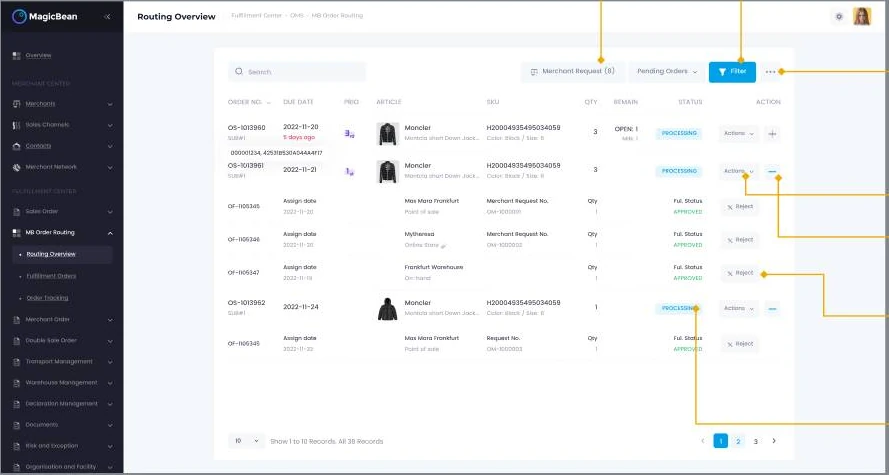
Task: Sort by the Order No. column header
Action: pos(249,102)
